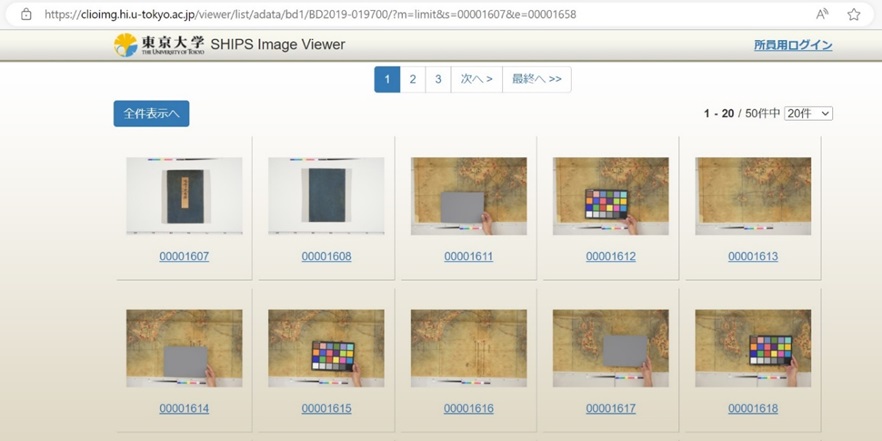Jump to last page with 最終へ >>
Viewport: 882px width, 441px height.
[537, 80]
